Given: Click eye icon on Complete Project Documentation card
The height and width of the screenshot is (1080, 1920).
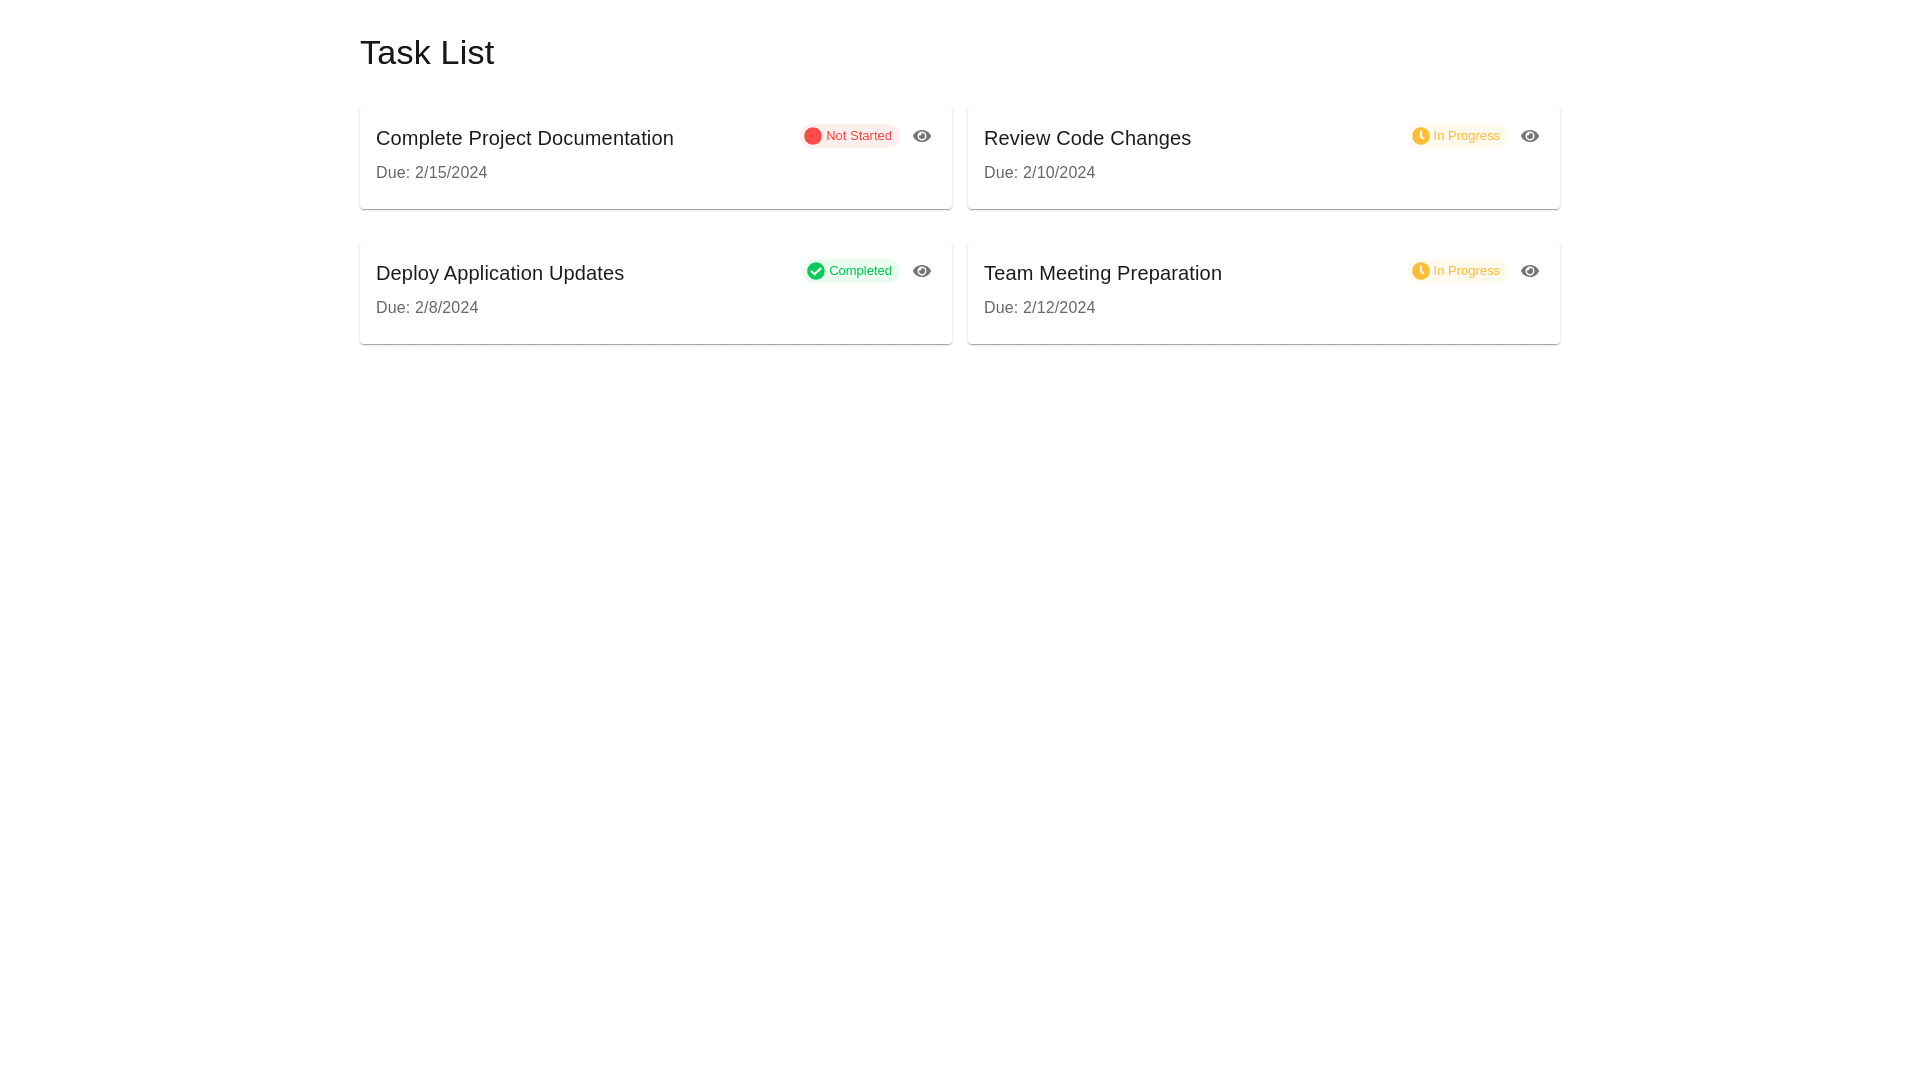Looking at the screenshot, I should click(921, 136).
